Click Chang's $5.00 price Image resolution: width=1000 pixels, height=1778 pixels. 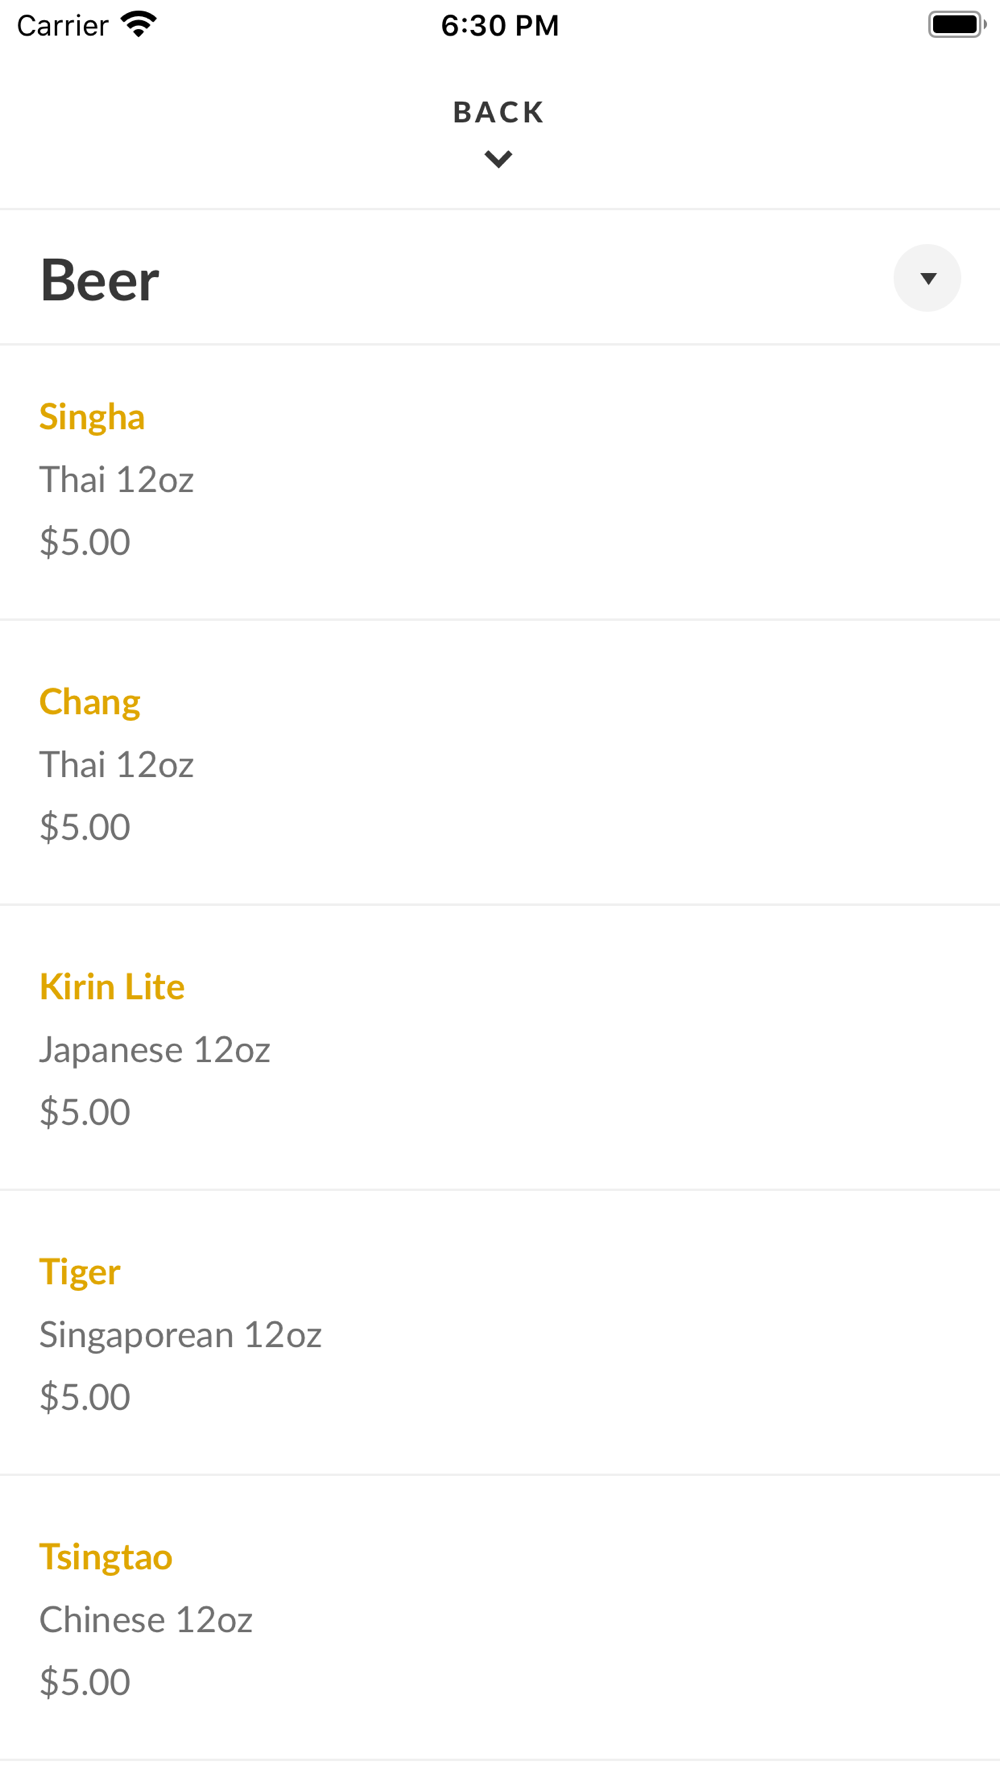click(85, 827)
